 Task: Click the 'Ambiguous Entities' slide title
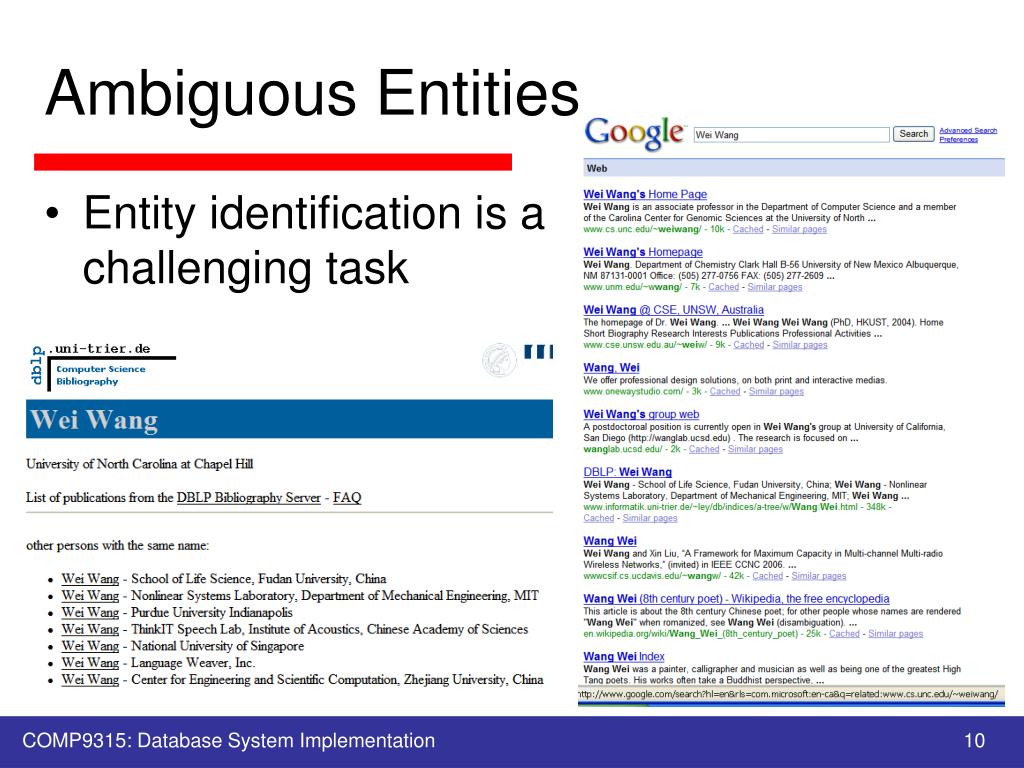tap(312, 94)
